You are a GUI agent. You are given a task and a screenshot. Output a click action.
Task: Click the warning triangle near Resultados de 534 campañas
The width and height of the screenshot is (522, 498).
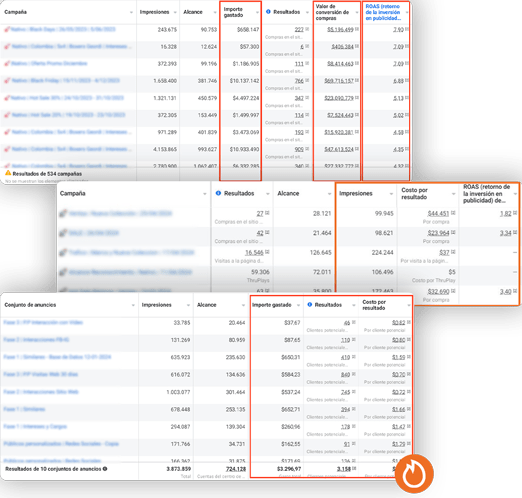pyautogui.click(x=8, y=173)
